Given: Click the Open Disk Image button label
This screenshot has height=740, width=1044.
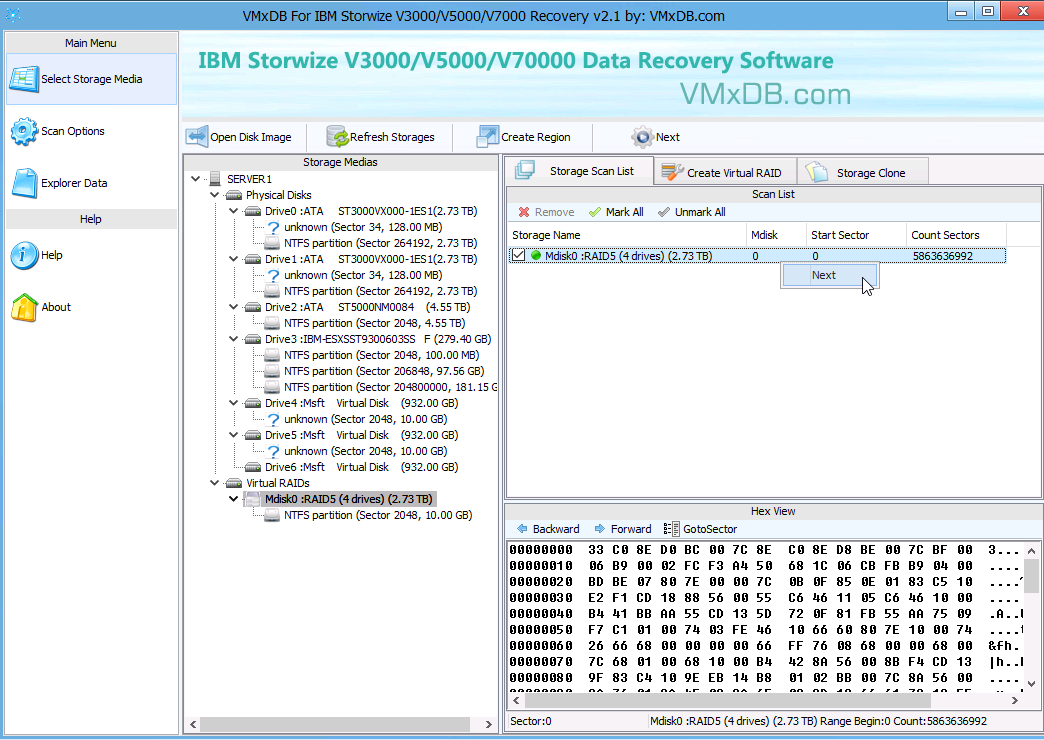Looking at the screenshot, I should 251,137.
